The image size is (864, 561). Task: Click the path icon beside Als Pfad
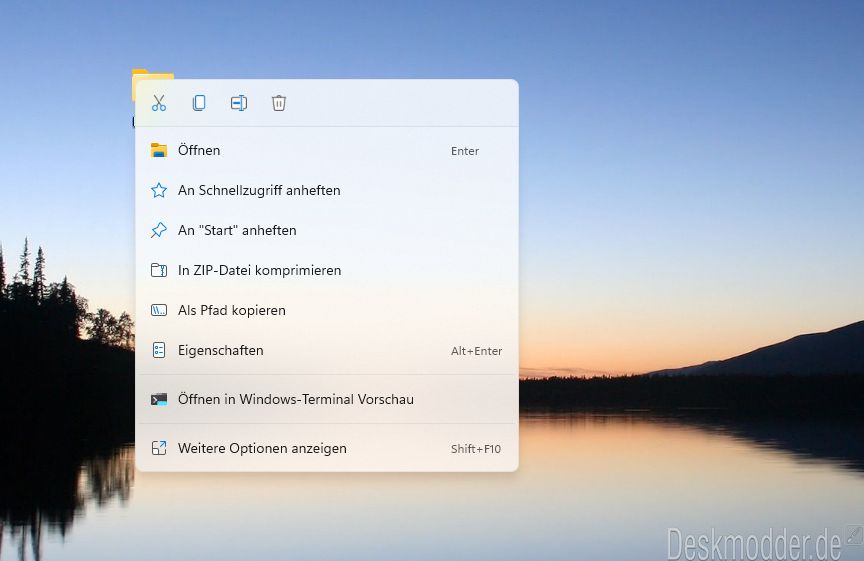coord(159,310)
